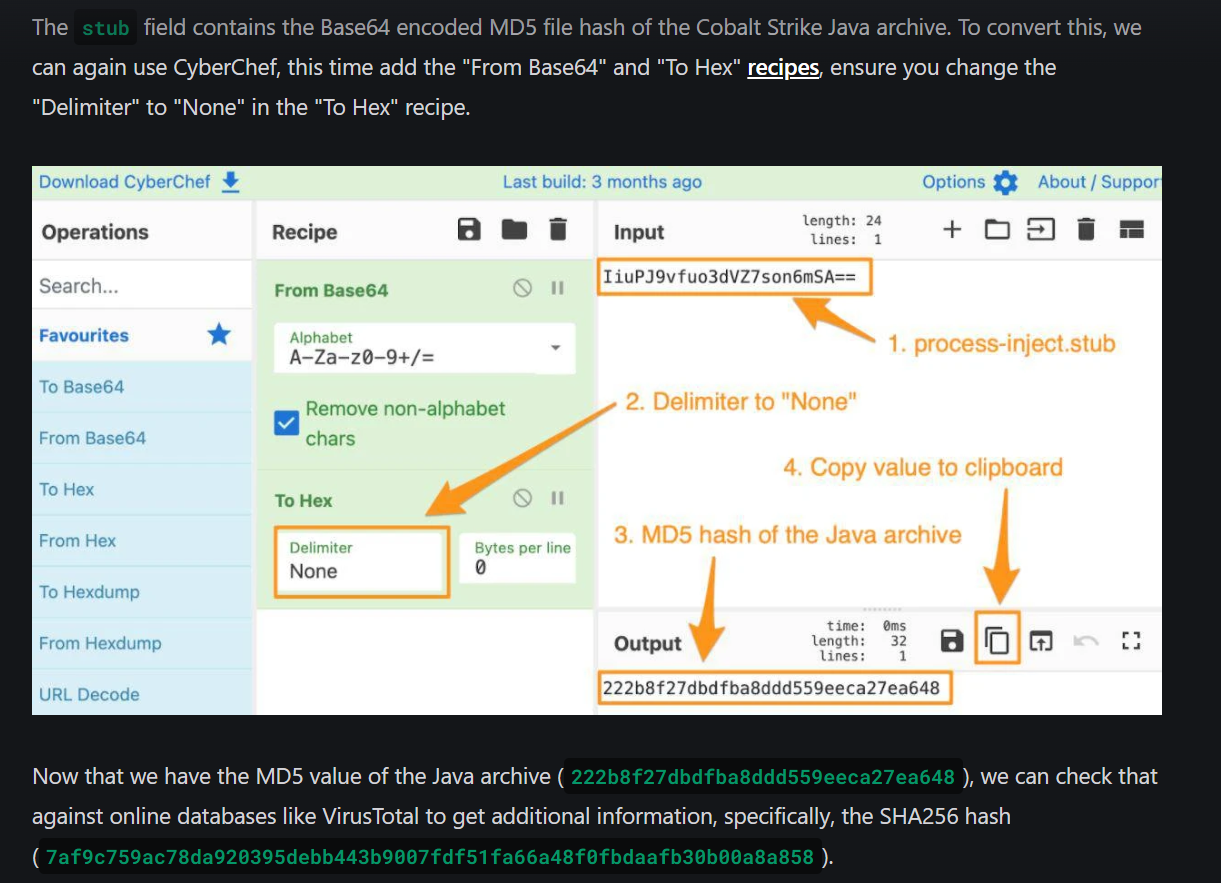Save the output to a file with the Output floppy icon

tap(953, 641)
